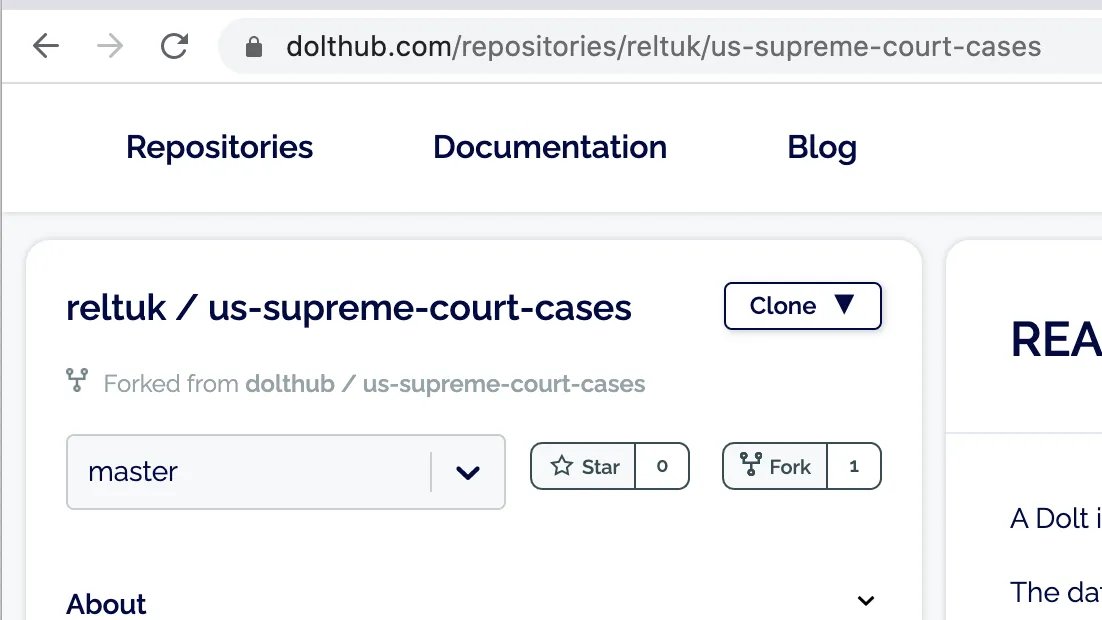The width and height of the screenshot is (1102, 620).
Task: Click the Clone button's triangle arrow
Action: pos(845,305)
